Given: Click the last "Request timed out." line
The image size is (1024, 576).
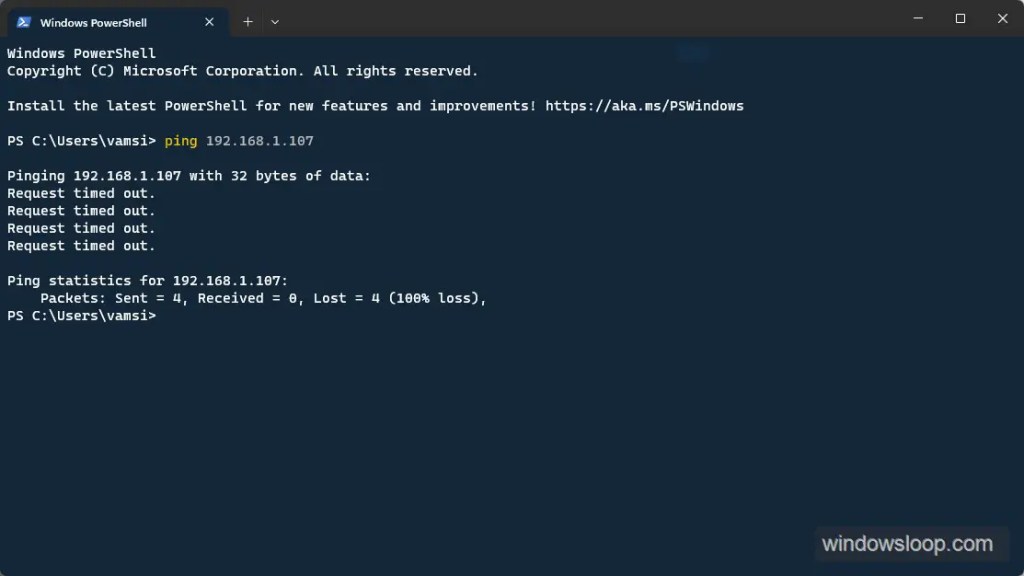Looking at the screenshot, I should point(81,246).
